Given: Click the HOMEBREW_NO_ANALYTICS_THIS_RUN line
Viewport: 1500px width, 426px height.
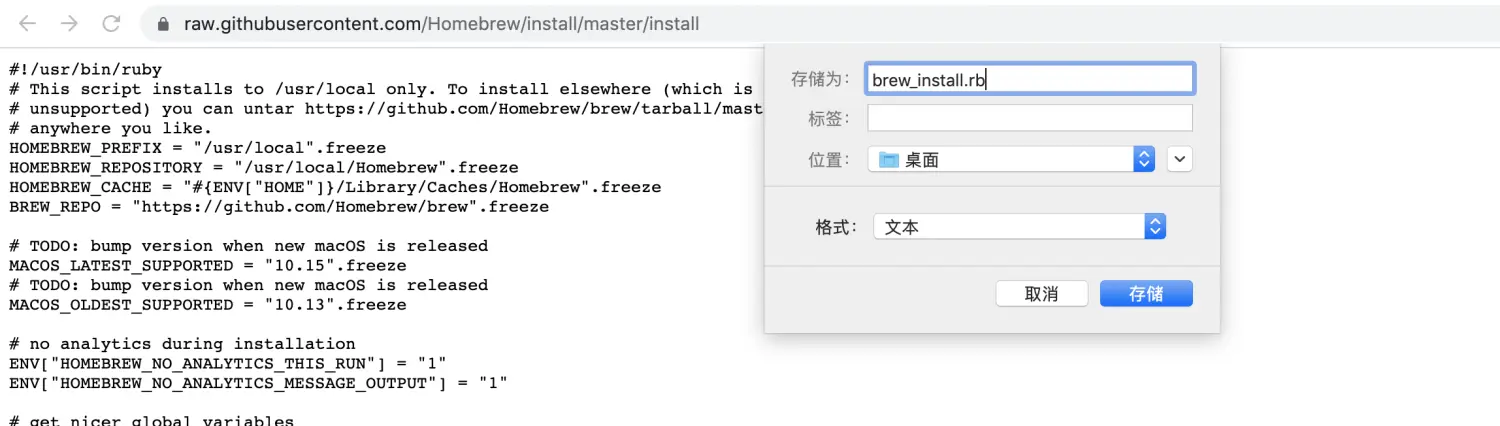Looking at the screenshot, I should click(x=228, y=363).
